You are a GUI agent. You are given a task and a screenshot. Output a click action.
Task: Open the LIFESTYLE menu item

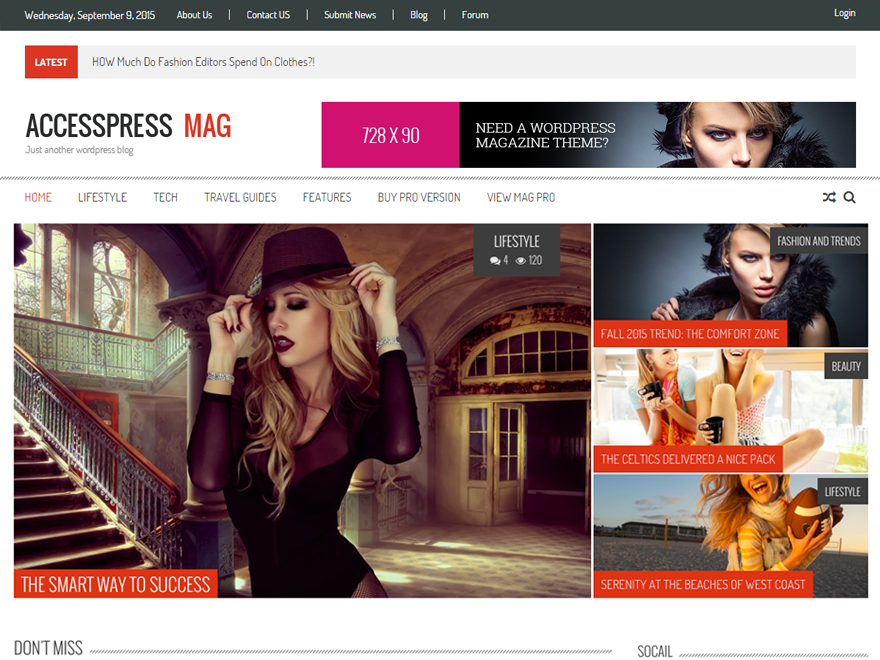[102, 198]
